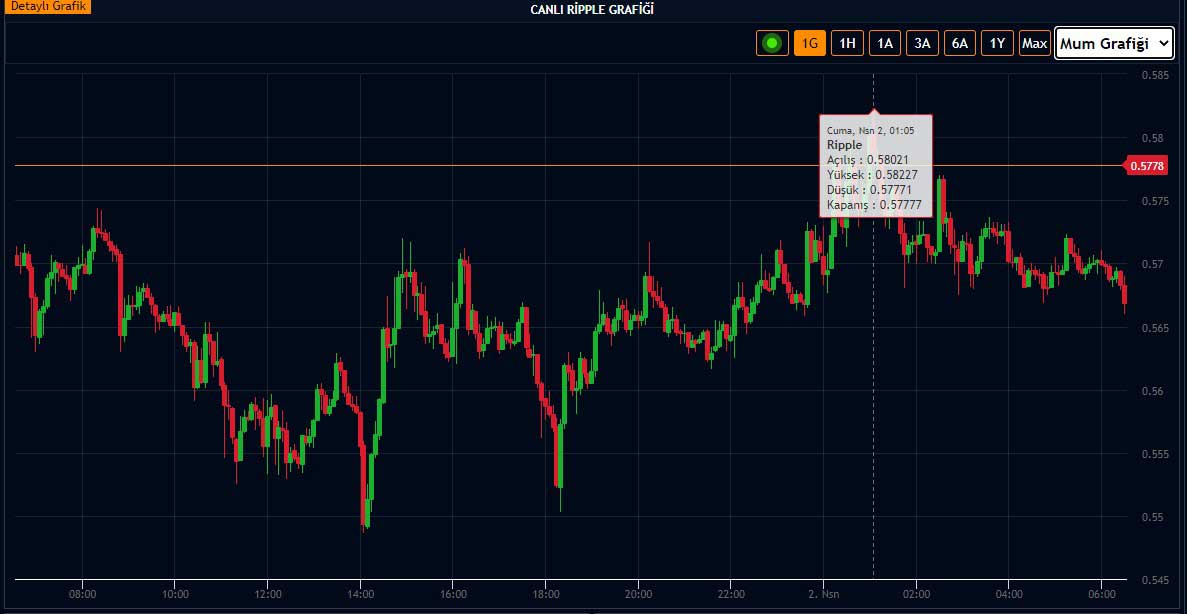Select the Max time range
Screen dimensions: 1187x614
pos(1035,43)
